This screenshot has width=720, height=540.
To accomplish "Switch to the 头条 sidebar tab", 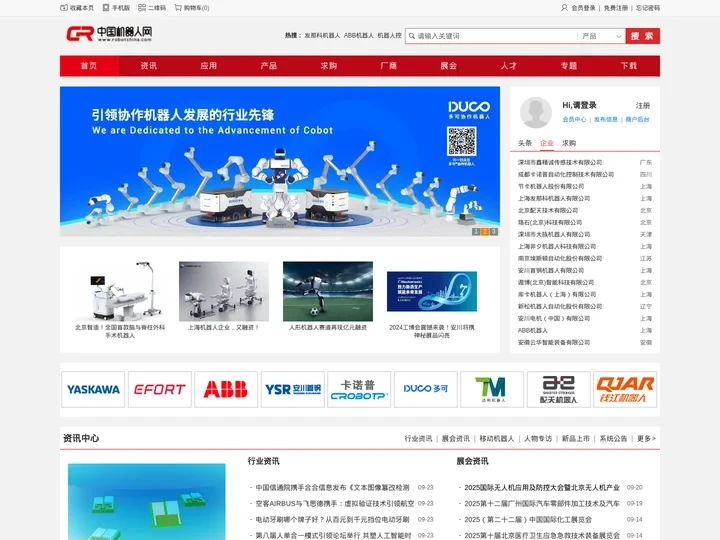I will click(525, 143).
